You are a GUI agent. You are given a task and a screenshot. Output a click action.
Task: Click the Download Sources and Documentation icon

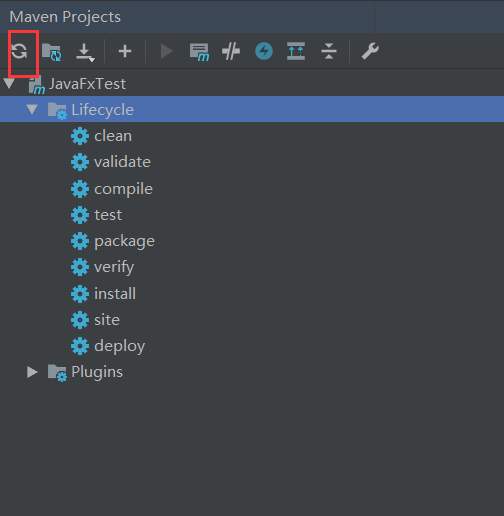(85, 52)
